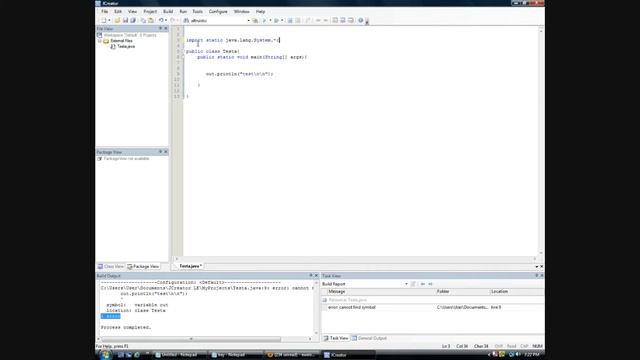Open the Undo history dropdown arrow
Viewport: 640px width, 360px height.
166,20
